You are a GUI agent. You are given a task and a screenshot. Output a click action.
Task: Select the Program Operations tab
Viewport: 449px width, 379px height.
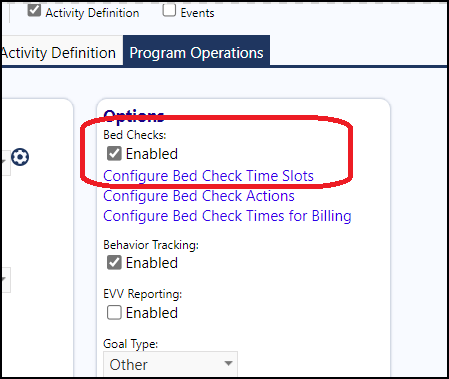click(196, 52)
